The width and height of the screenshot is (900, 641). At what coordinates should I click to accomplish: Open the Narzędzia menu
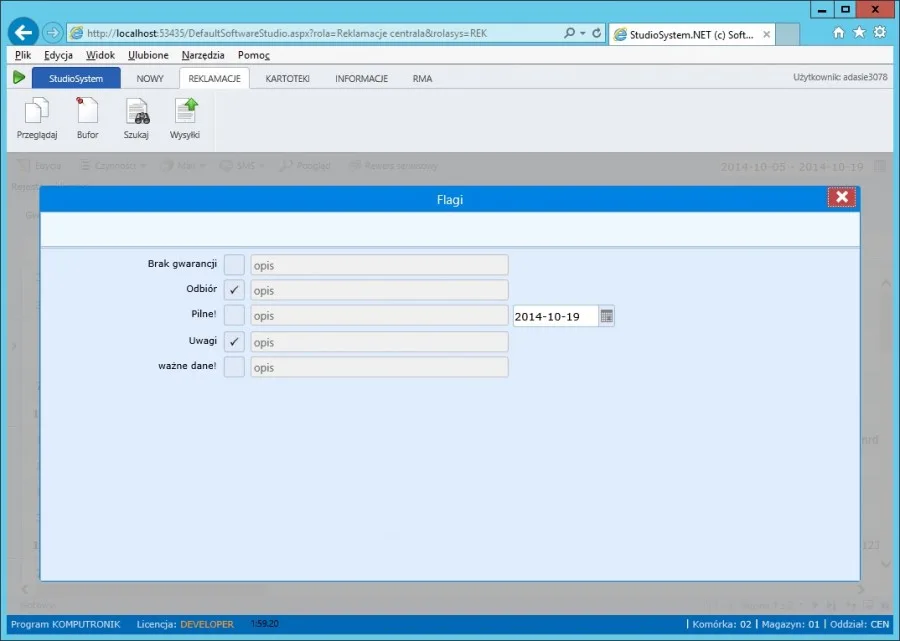[x=203, y=55]
